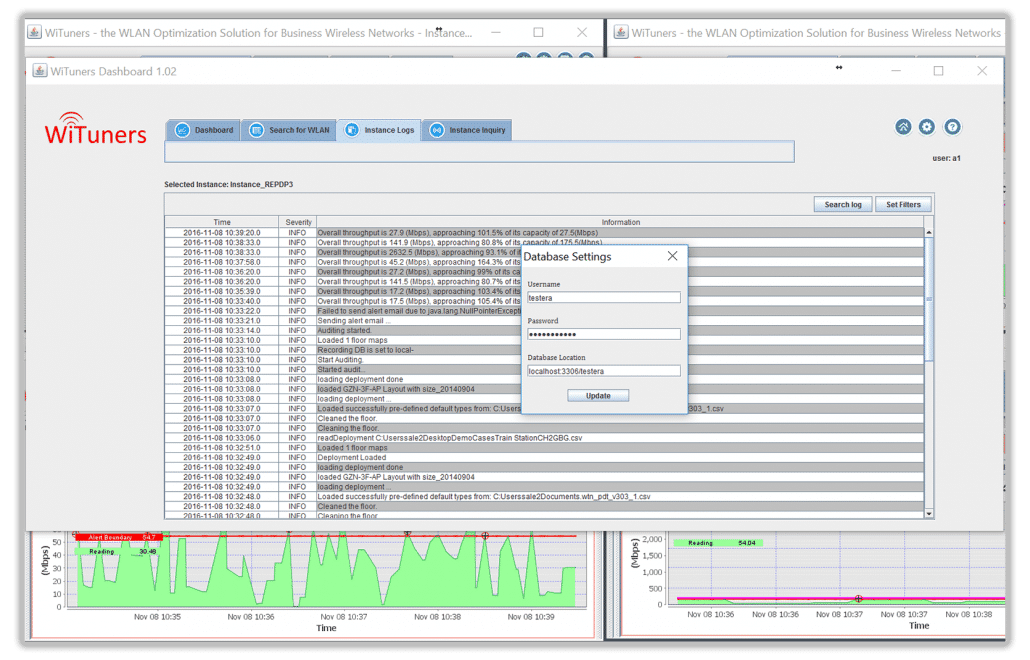Screen dimensions: 1030x660
Task: Close the Database Settings dialog
Action: click(x=672, y=256)
